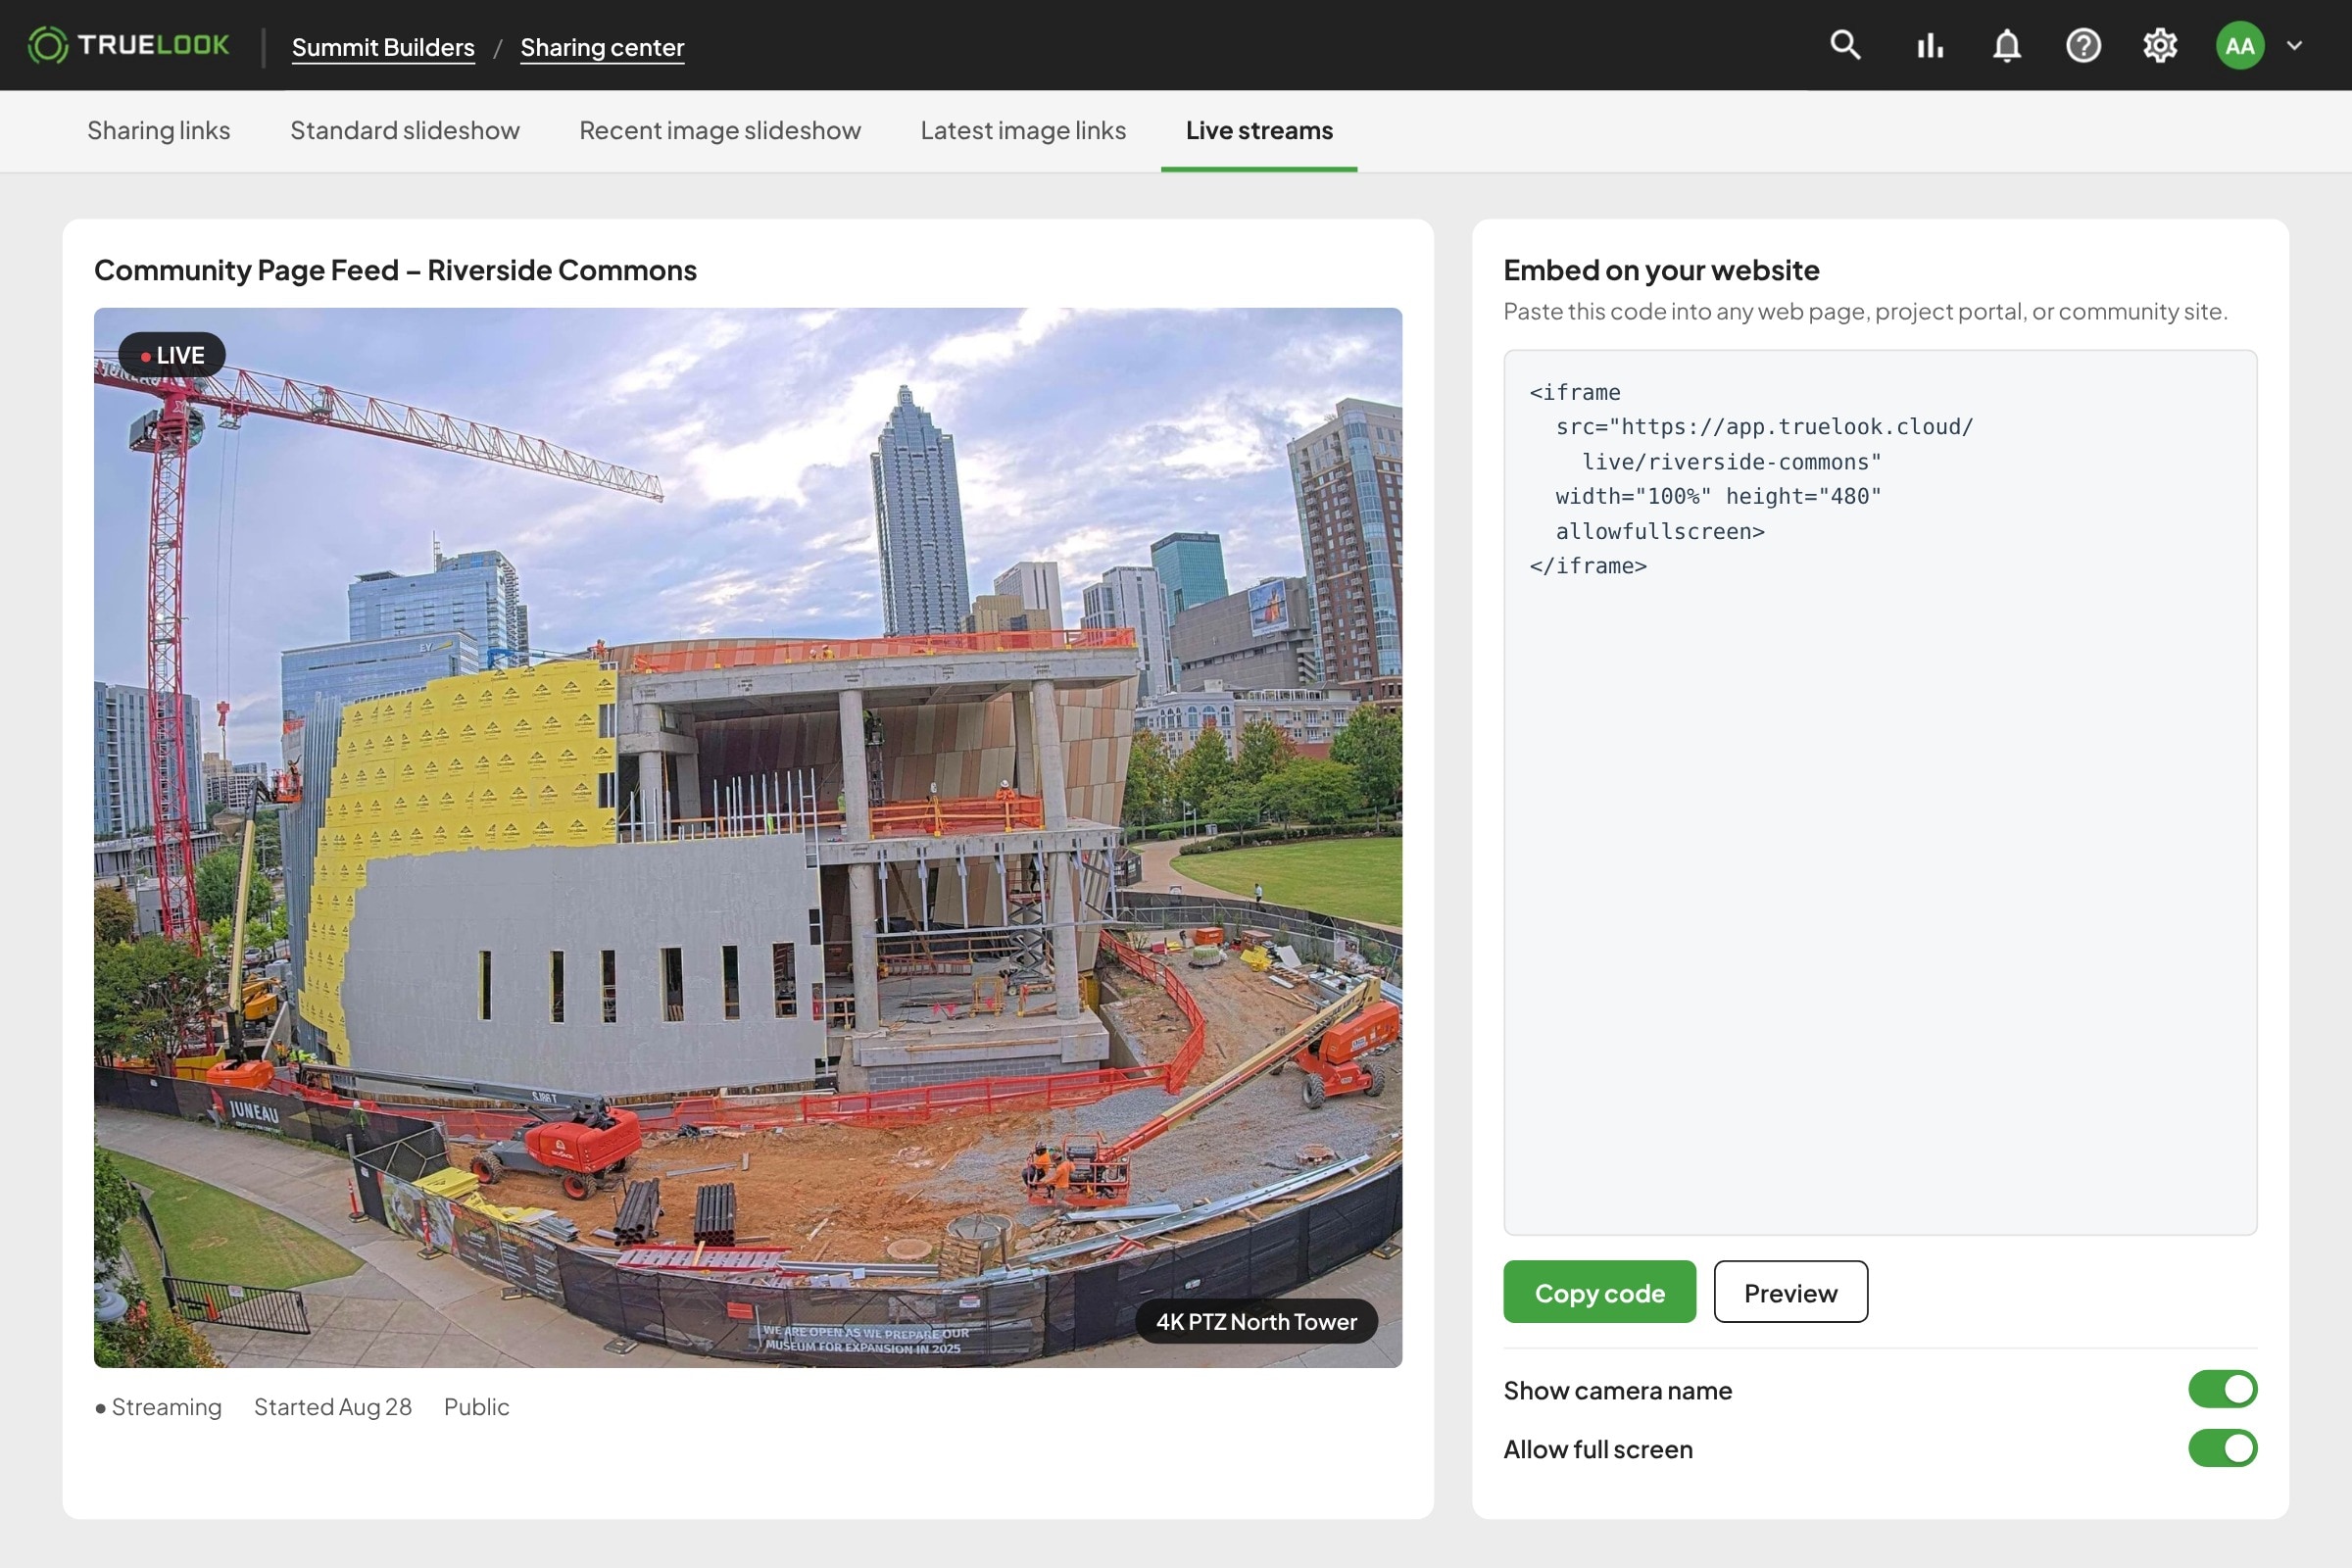Viewport: 2352px width, 1568px height.
Task: Toggle Show camera name switch
Action: click(2223, 1389)
